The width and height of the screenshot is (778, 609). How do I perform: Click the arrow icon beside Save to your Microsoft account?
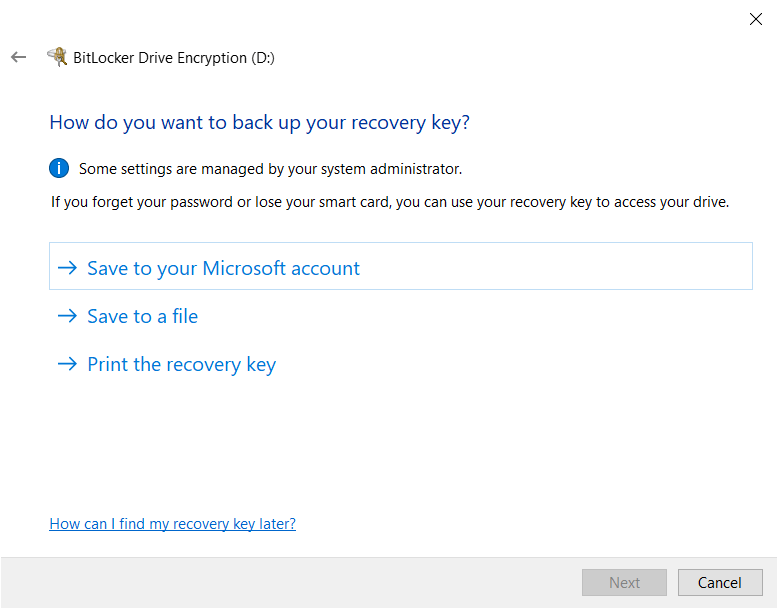(x=67, y=268)
